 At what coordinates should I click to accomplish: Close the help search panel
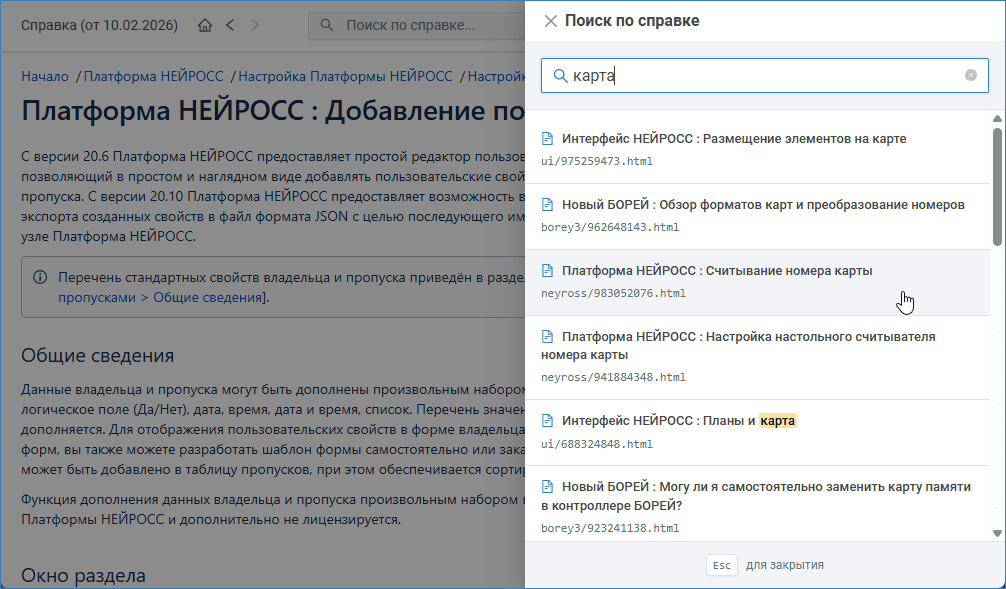tap(550, 21)
